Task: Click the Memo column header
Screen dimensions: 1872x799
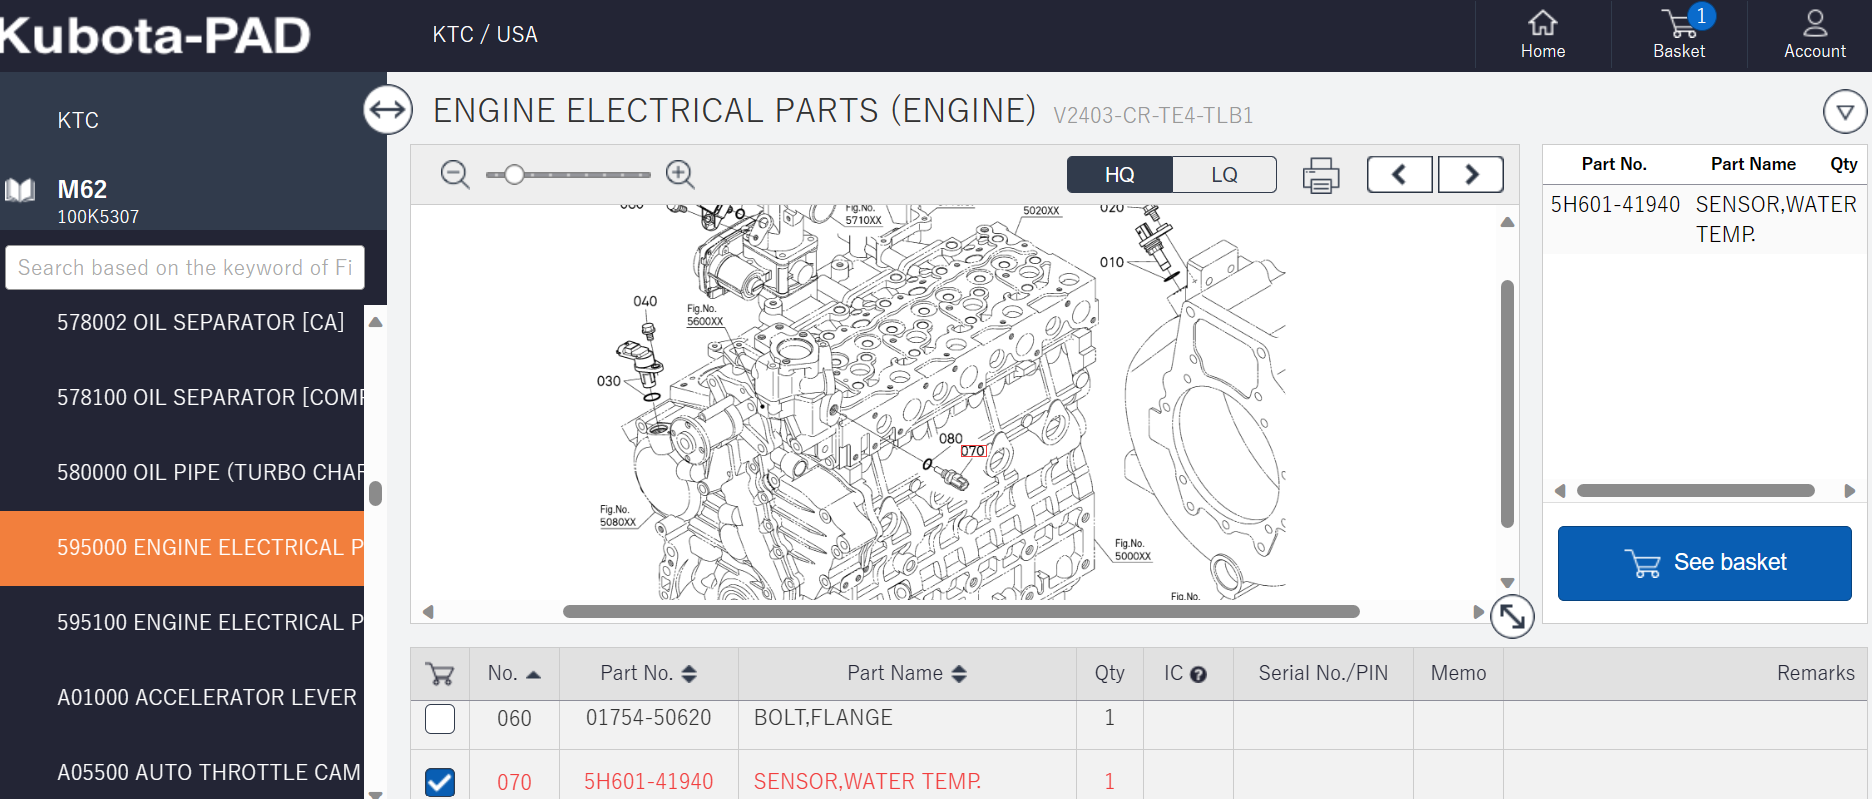Action: (1458, 674)
